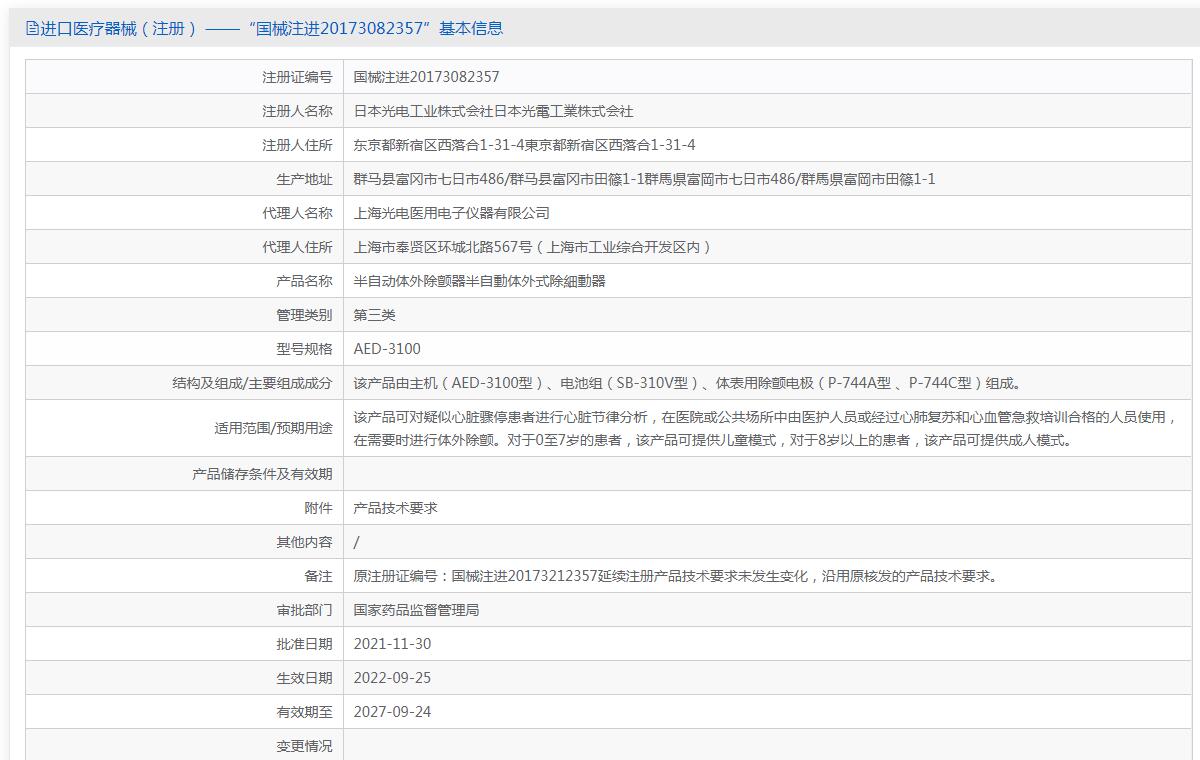Click the 批准日期 label
The image size is (1200, 760).
(x=304, y=644)
